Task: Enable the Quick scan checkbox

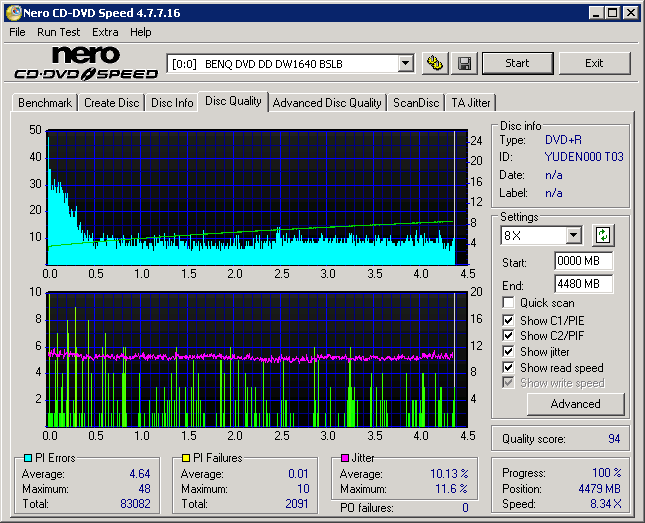Action: click(509, 303)
